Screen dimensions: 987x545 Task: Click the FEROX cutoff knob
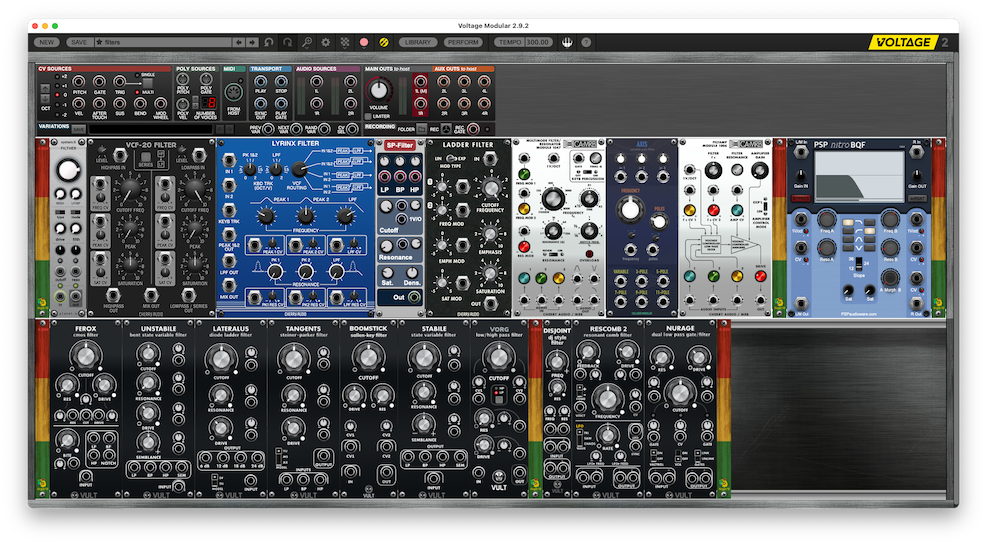pos(85,356)
